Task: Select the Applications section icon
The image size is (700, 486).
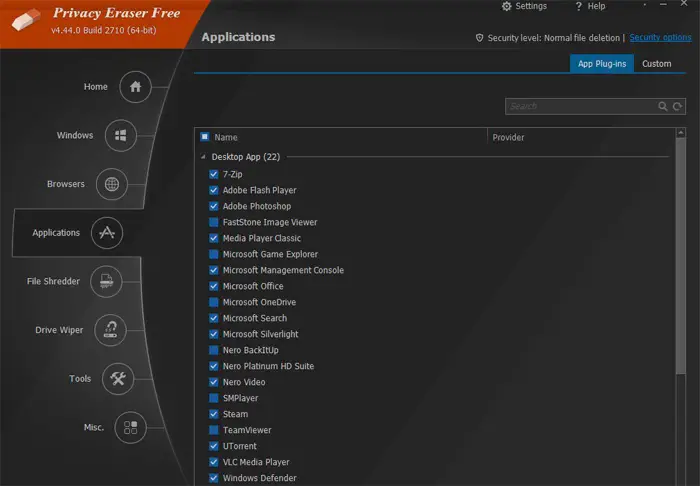Action: pos(107,233)
